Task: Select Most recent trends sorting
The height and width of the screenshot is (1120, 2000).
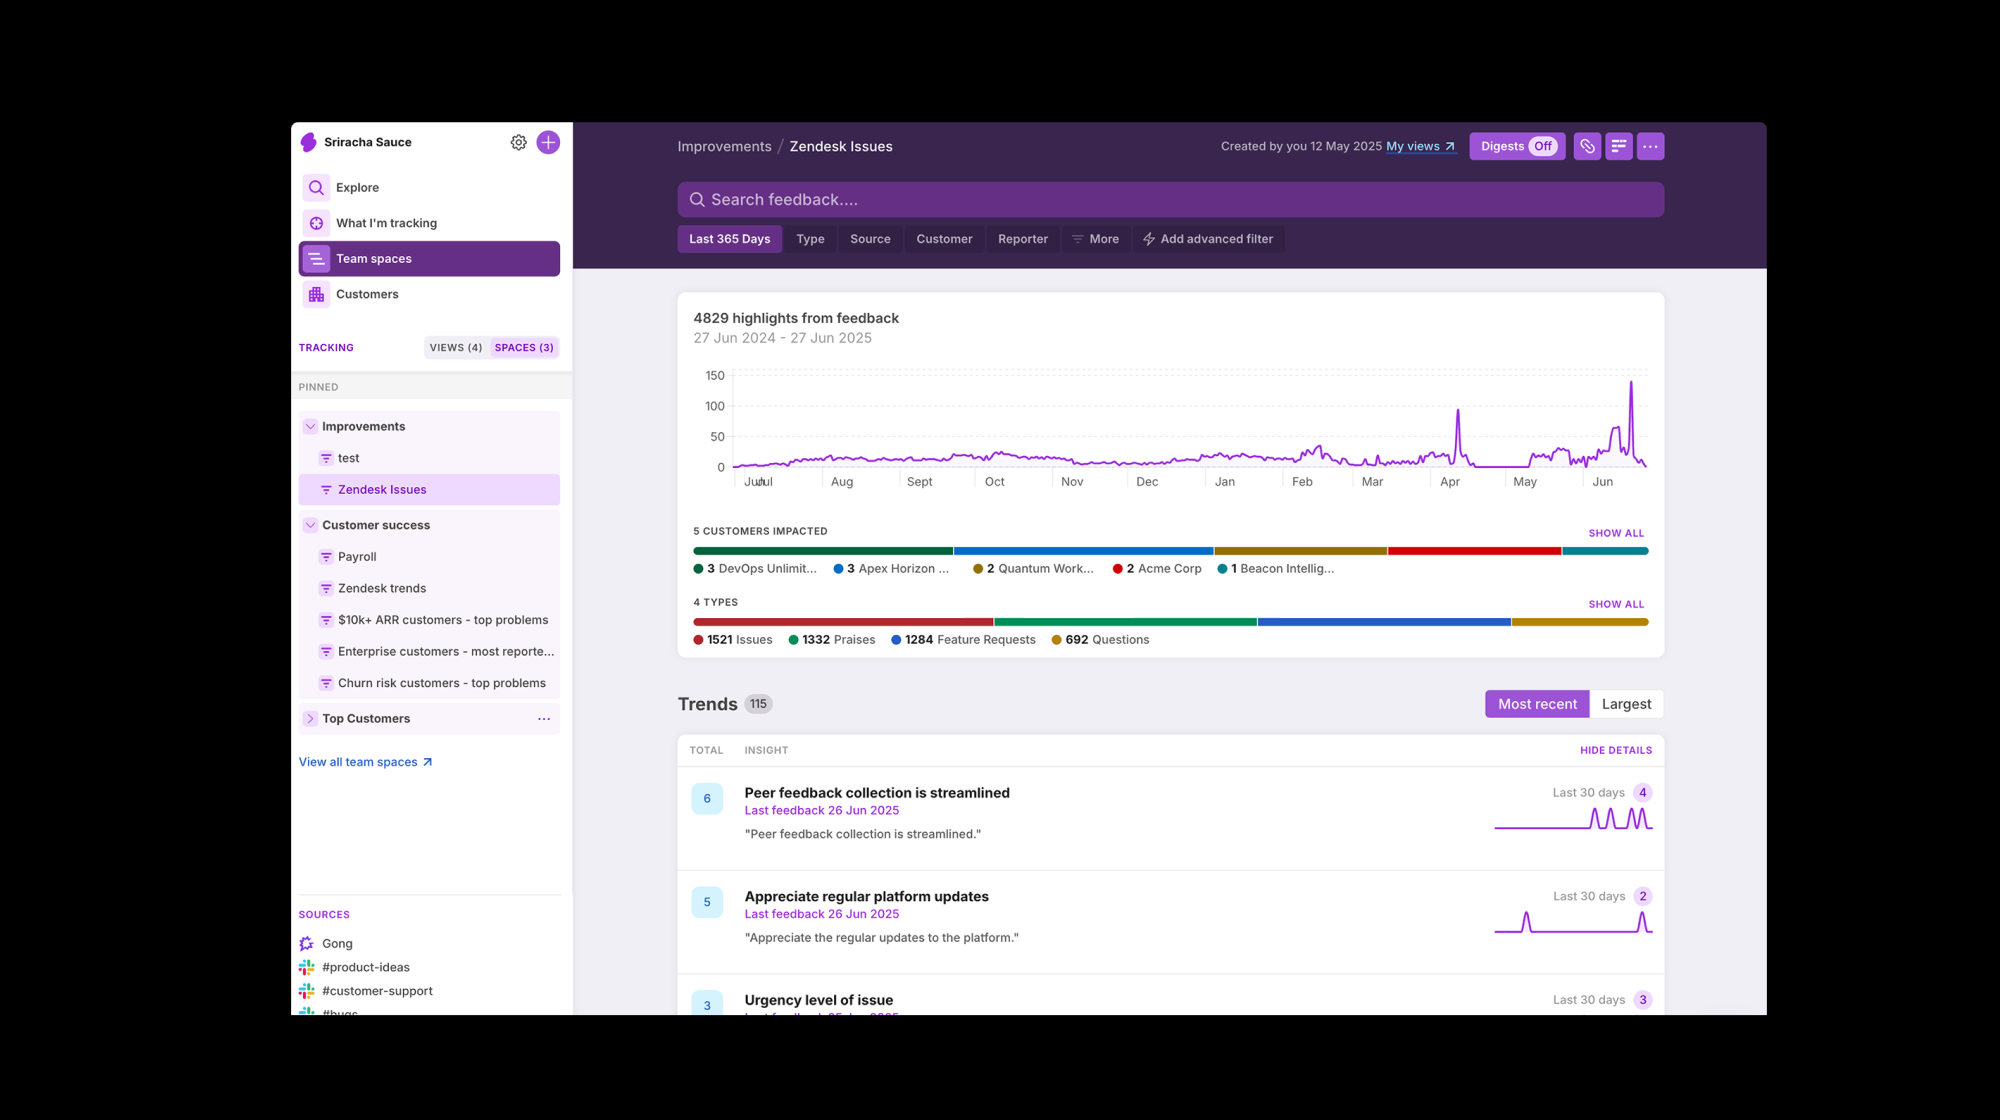Action: 1536,704
